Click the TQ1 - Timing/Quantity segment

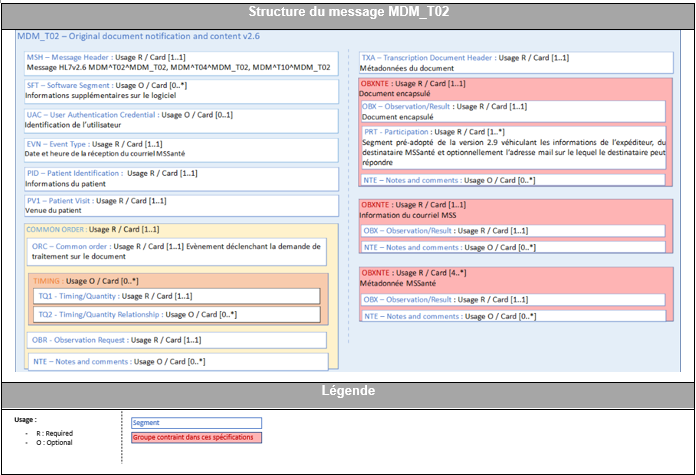coord(177,296)
